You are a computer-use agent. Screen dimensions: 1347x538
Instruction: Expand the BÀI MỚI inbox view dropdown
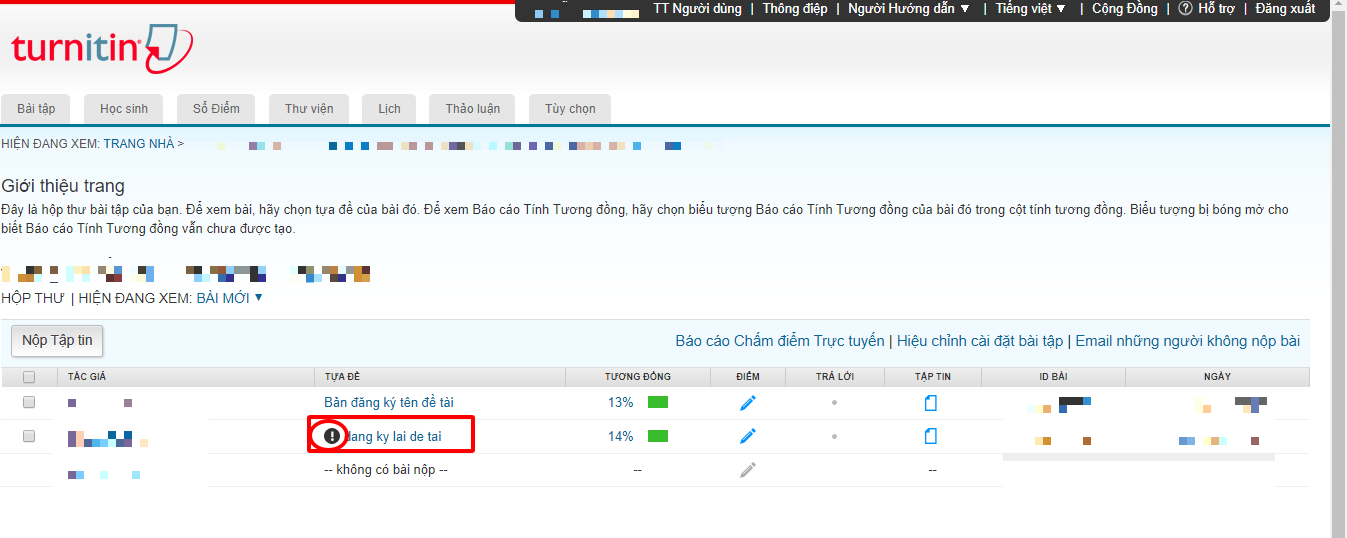pyautogui.click(x=259, y=297)
